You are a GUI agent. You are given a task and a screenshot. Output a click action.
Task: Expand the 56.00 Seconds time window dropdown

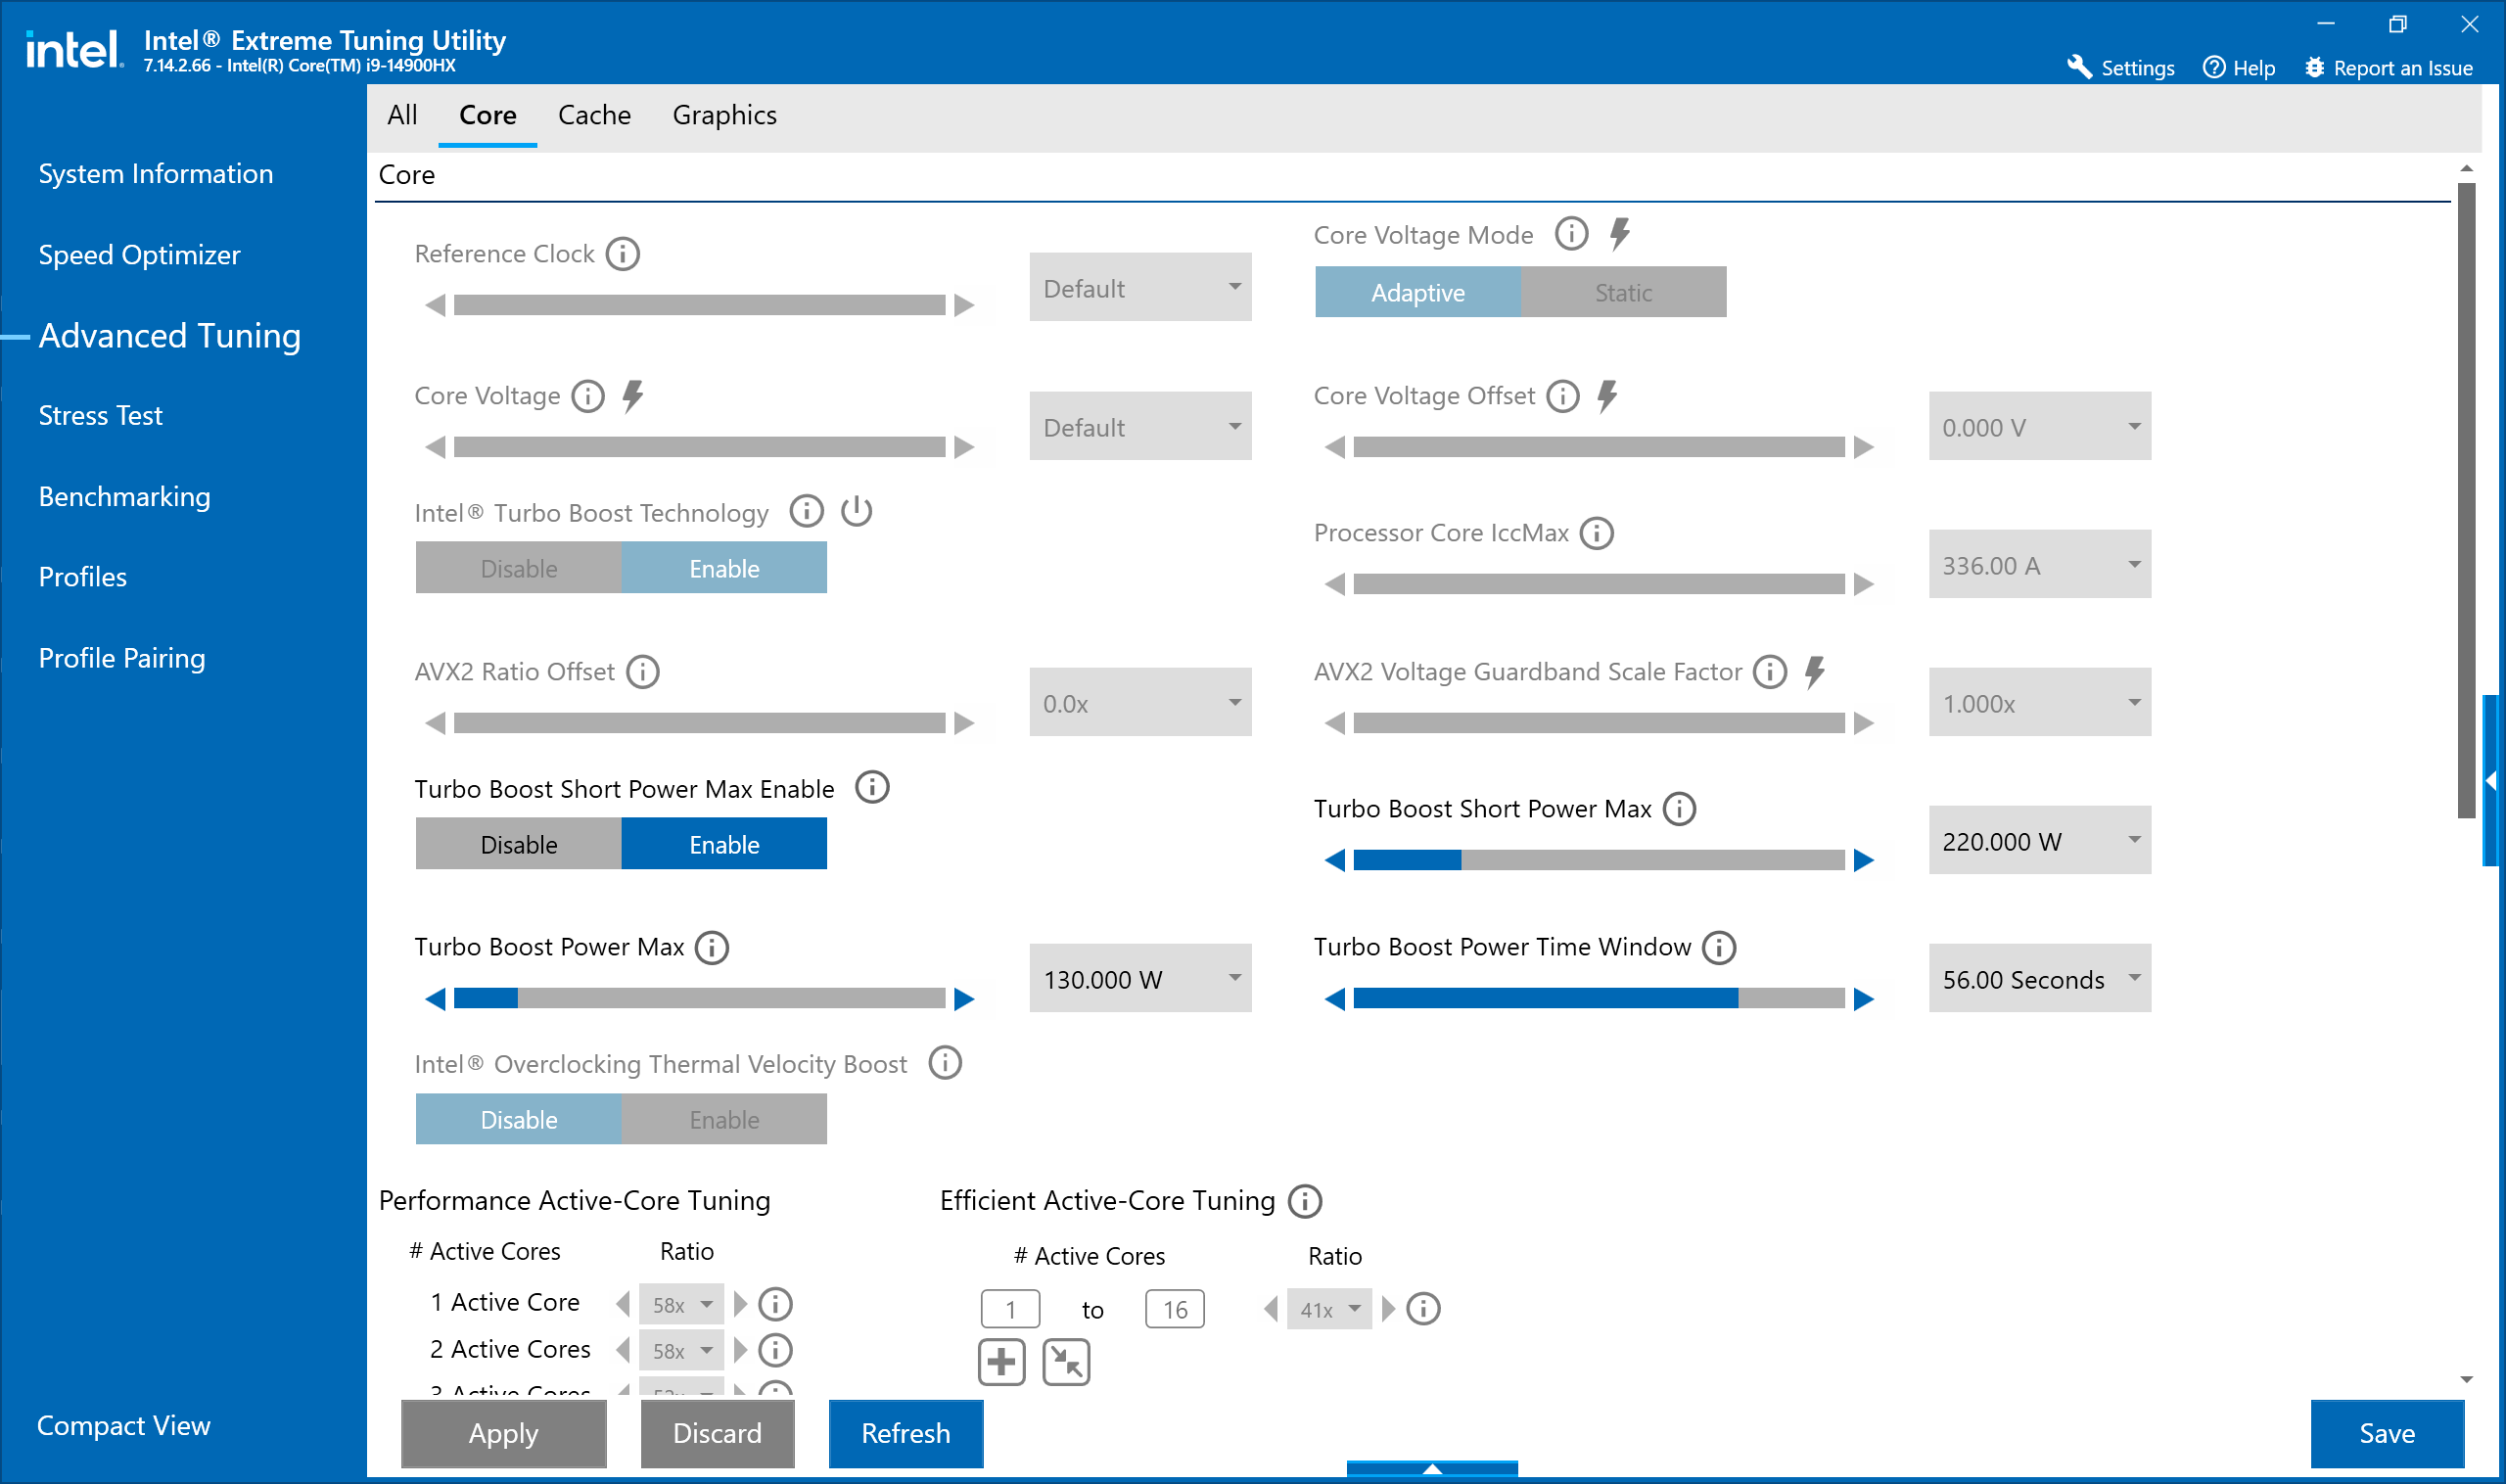tap(2039, 979)
